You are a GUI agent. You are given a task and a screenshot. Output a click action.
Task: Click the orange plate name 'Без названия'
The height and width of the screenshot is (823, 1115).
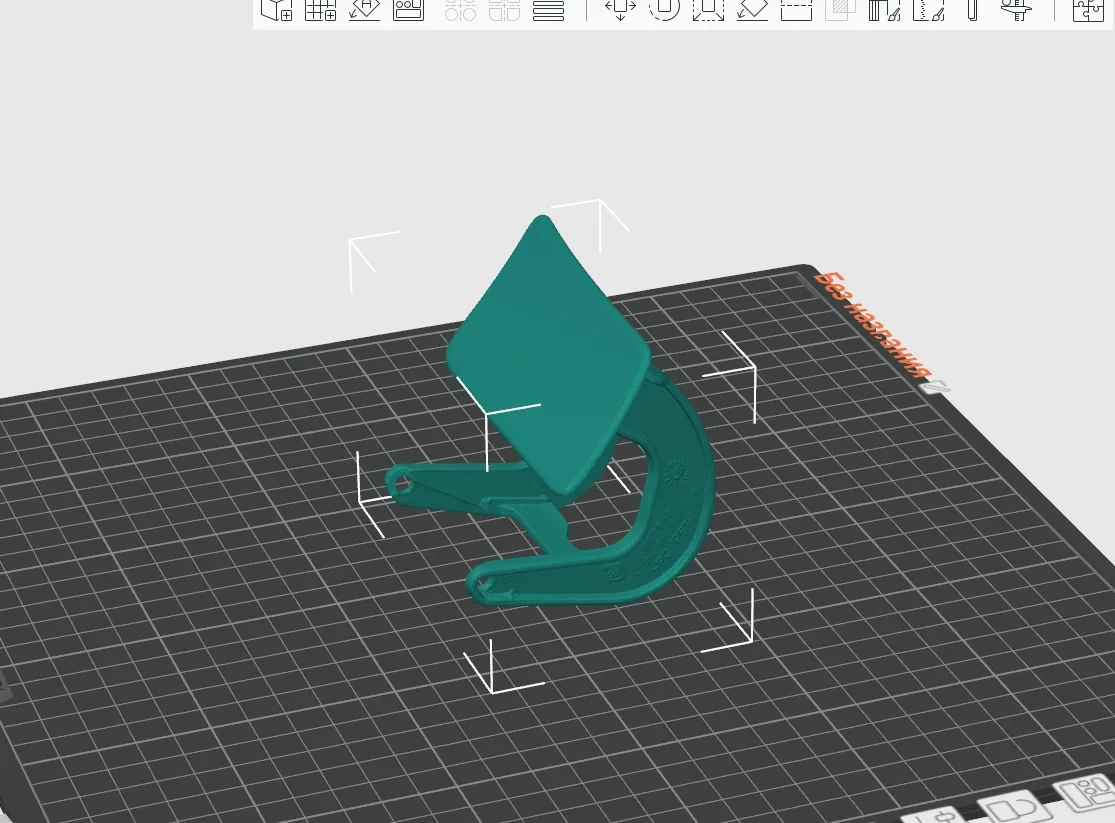(871, 324)
